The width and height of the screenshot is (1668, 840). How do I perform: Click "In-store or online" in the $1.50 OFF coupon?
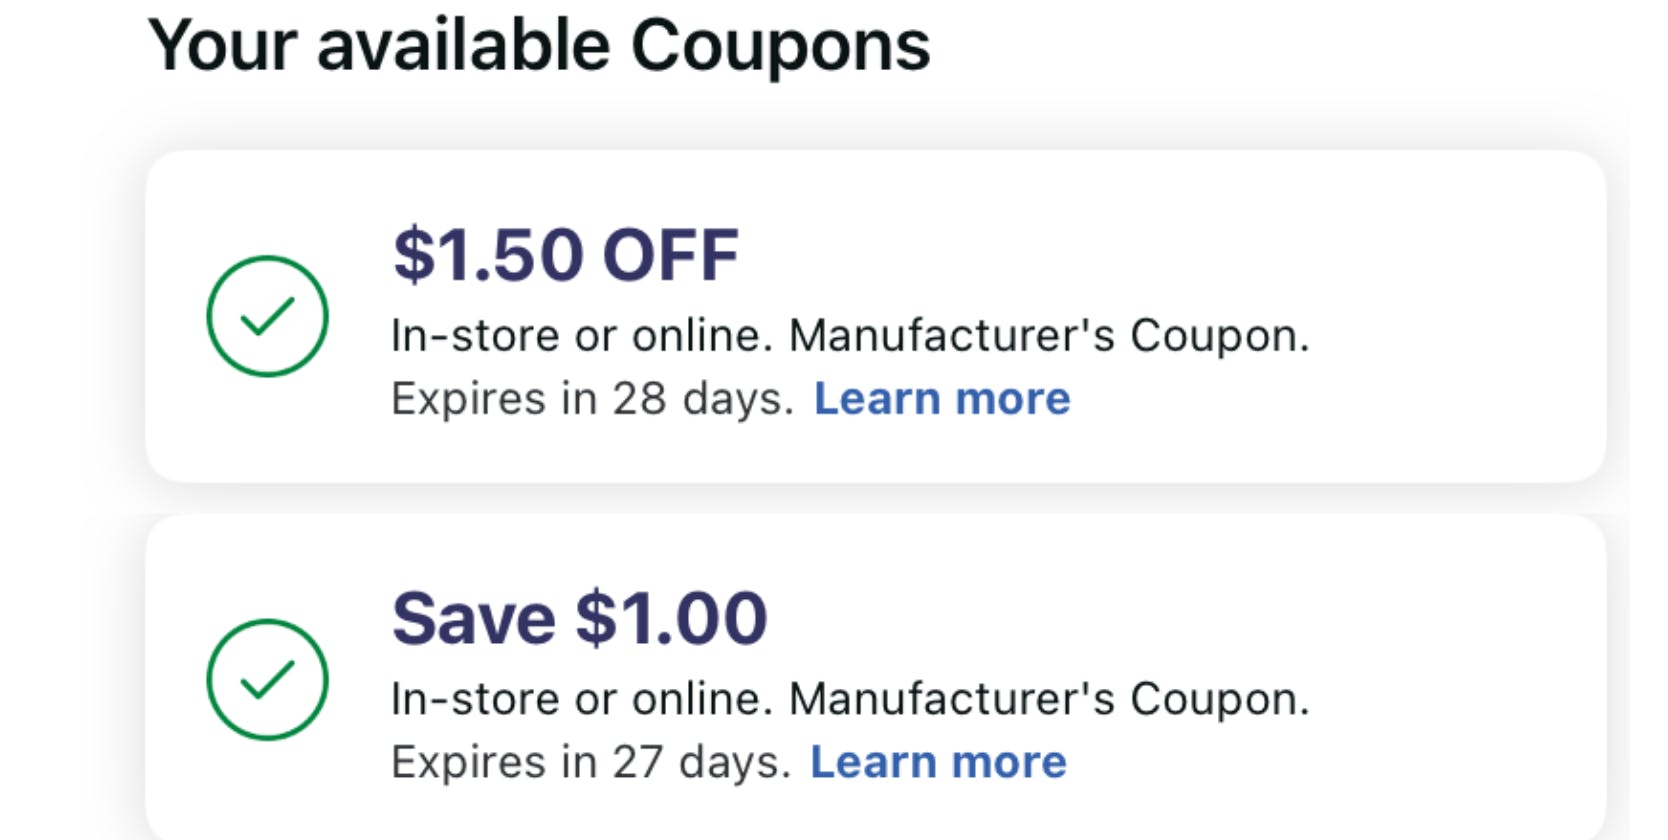click(x=581, y=336)
